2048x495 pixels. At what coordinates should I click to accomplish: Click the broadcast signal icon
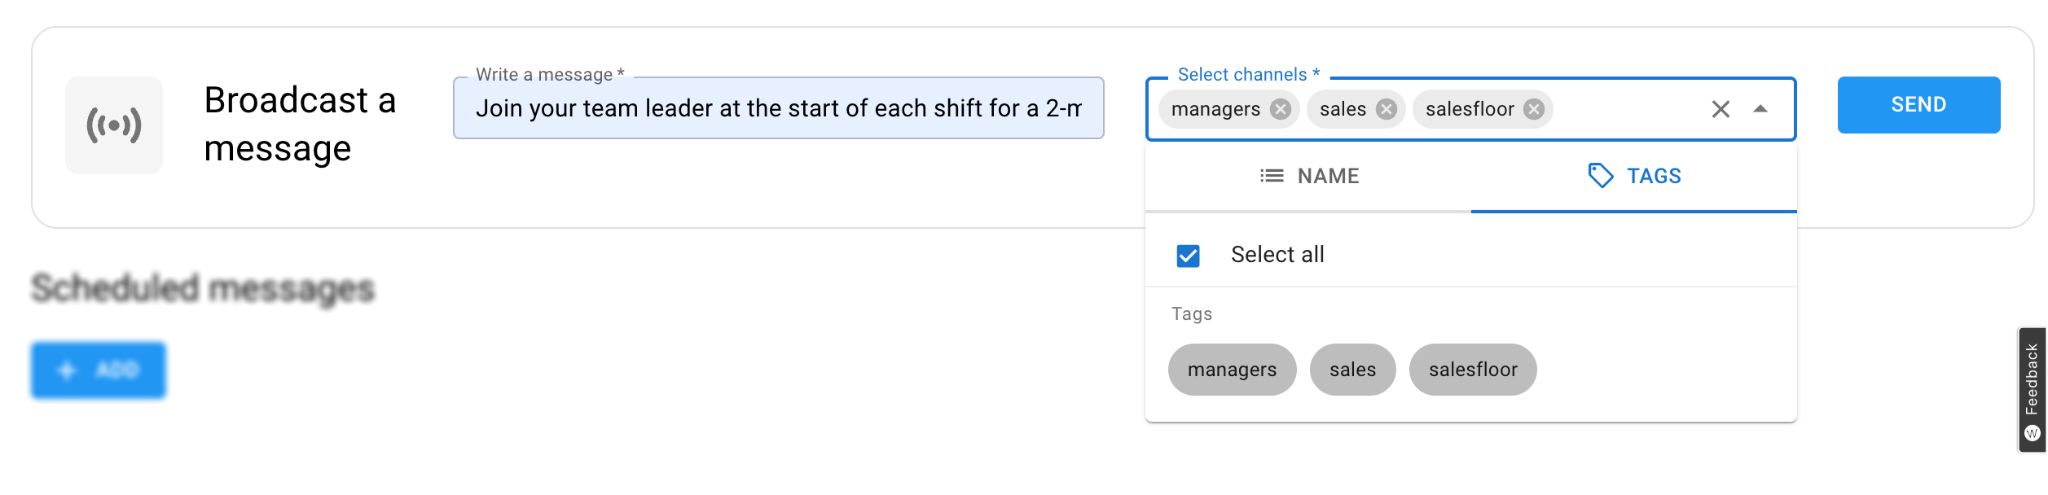point(114,125)
